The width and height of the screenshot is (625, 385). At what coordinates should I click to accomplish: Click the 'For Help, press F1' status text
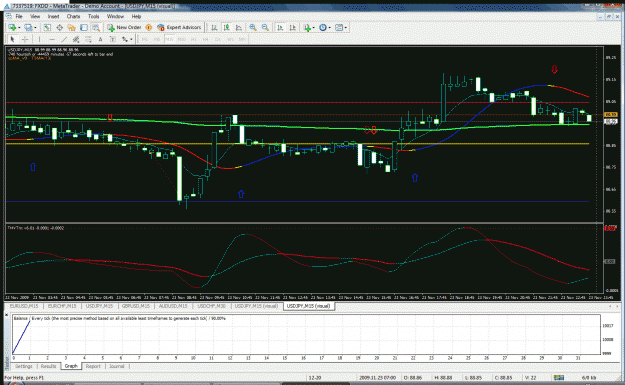pos(24,377)
